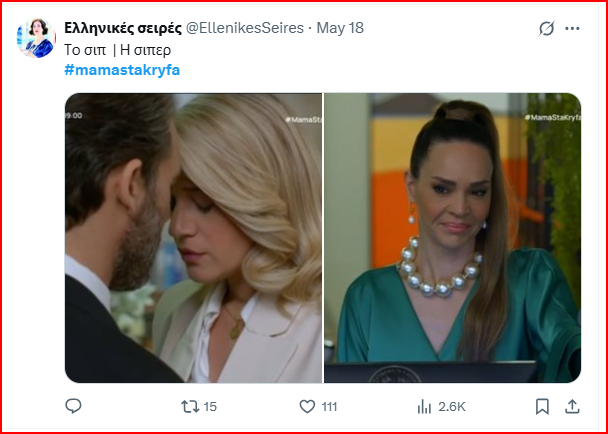The width and height of the screenshot is (608, 434).
Task: Open view analytics bar chart icon
Action: [424, 406]
